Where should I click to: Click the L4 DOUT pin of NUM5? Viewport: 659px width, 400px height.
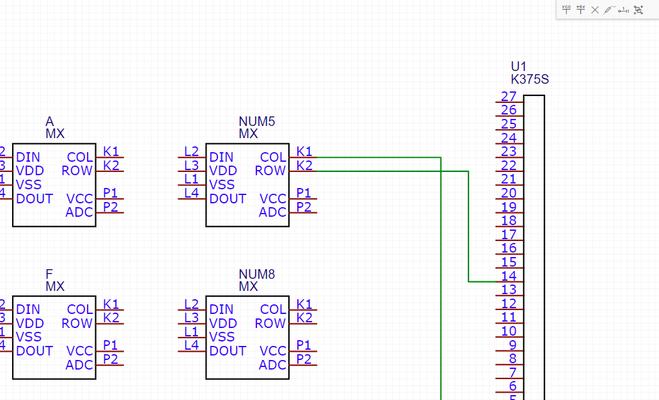tap(192, 195)
